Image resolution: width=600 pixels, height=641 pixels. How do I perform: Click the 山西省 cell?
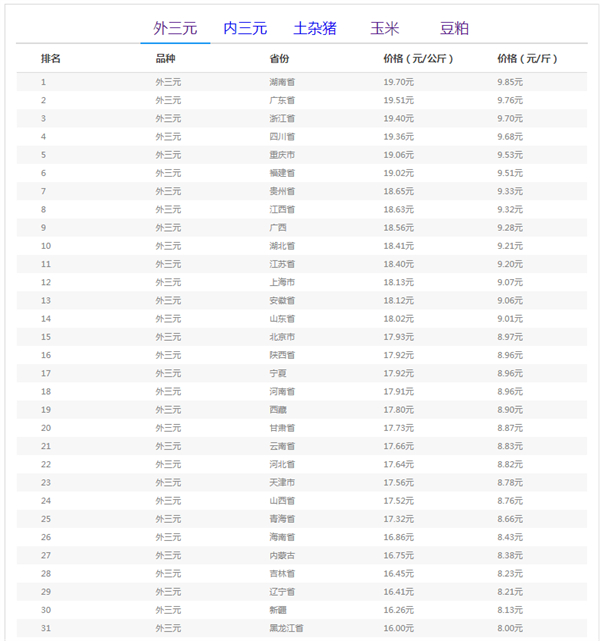tap(282, 501)
